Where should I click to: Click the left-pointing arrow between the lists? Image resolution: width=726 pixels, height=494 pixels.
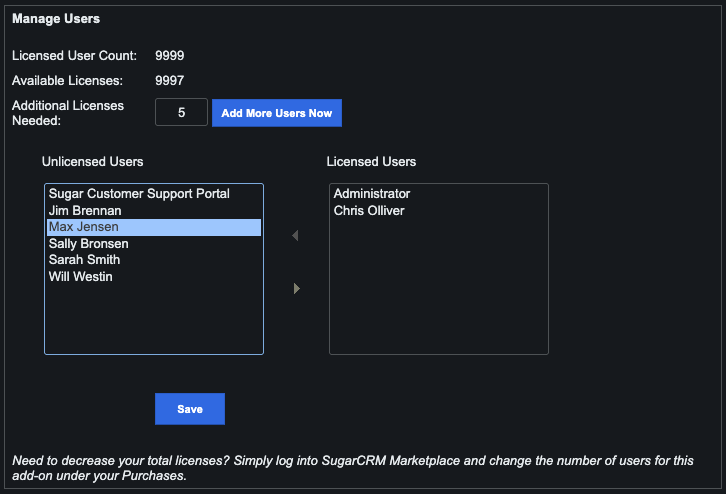click(x=295, y=236)
